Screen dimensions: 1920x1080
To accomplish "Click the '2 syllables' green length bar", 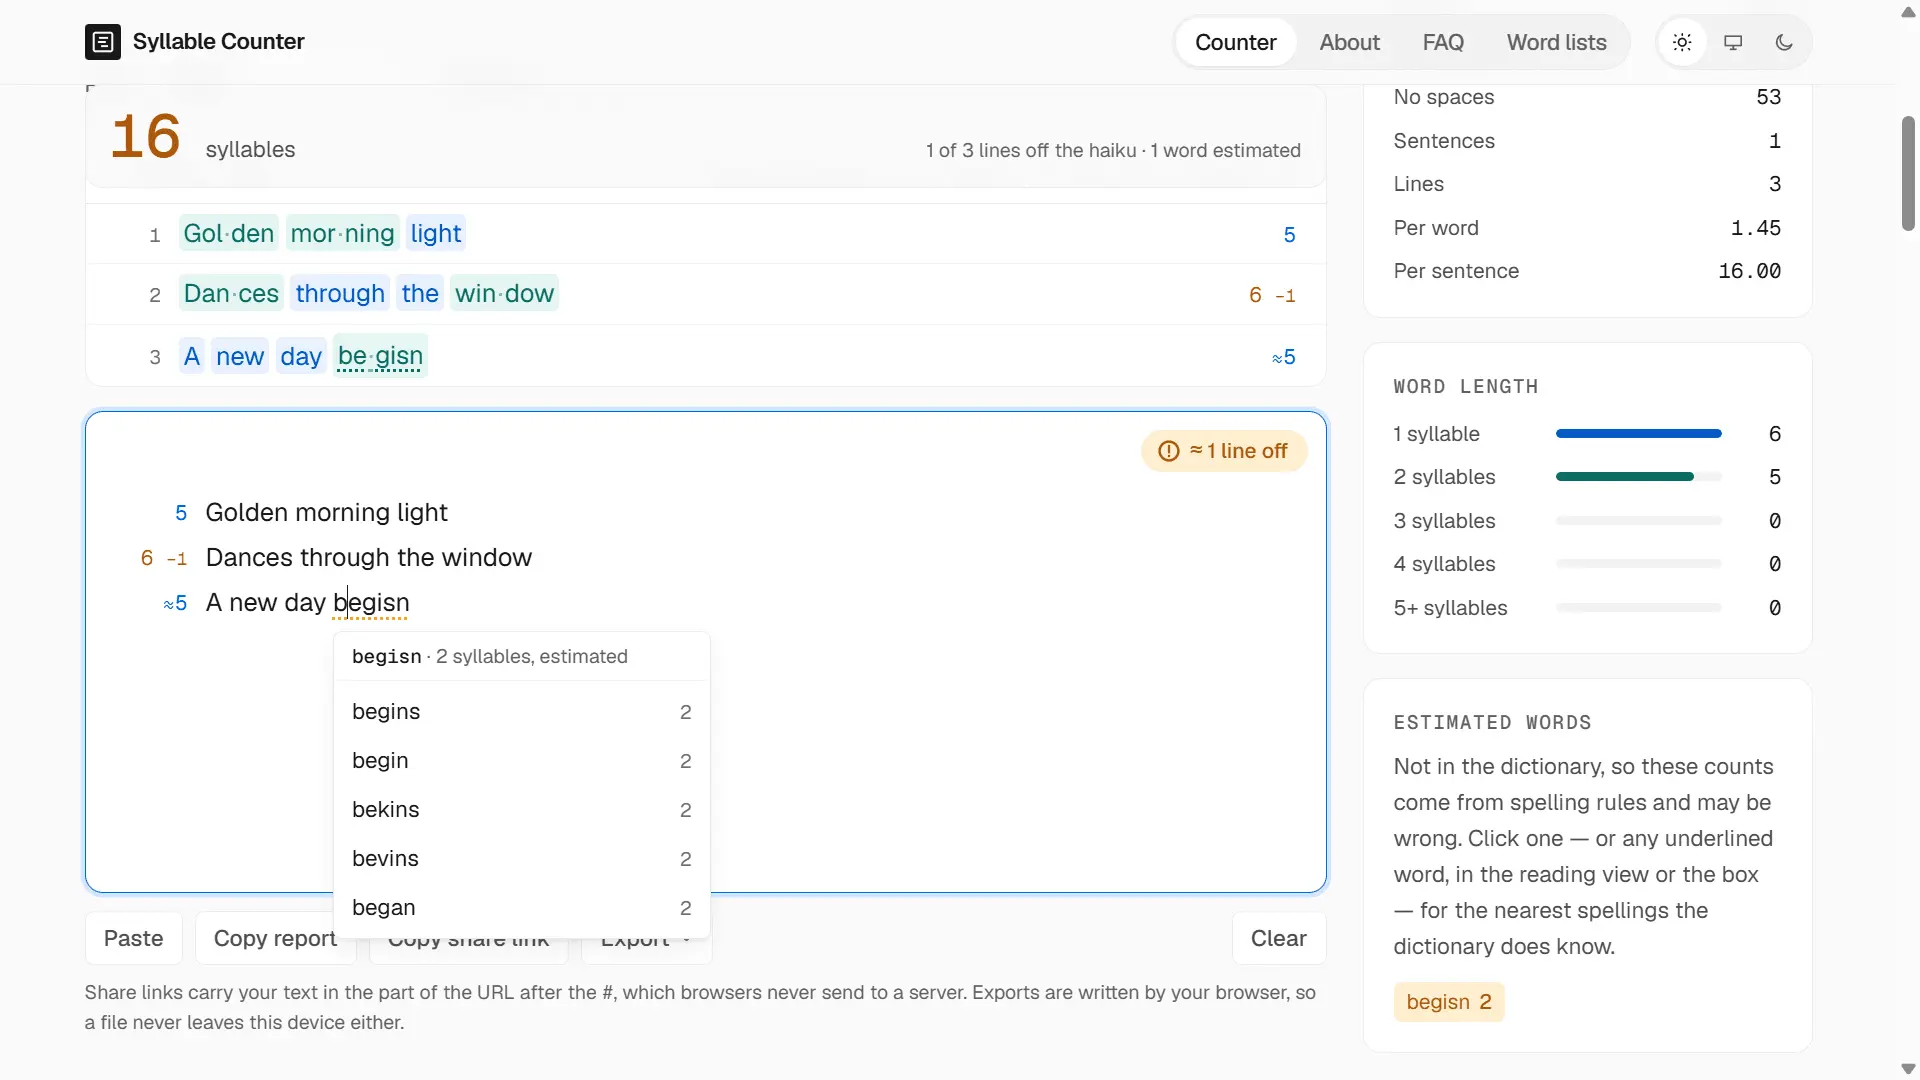I will 1624,477.
